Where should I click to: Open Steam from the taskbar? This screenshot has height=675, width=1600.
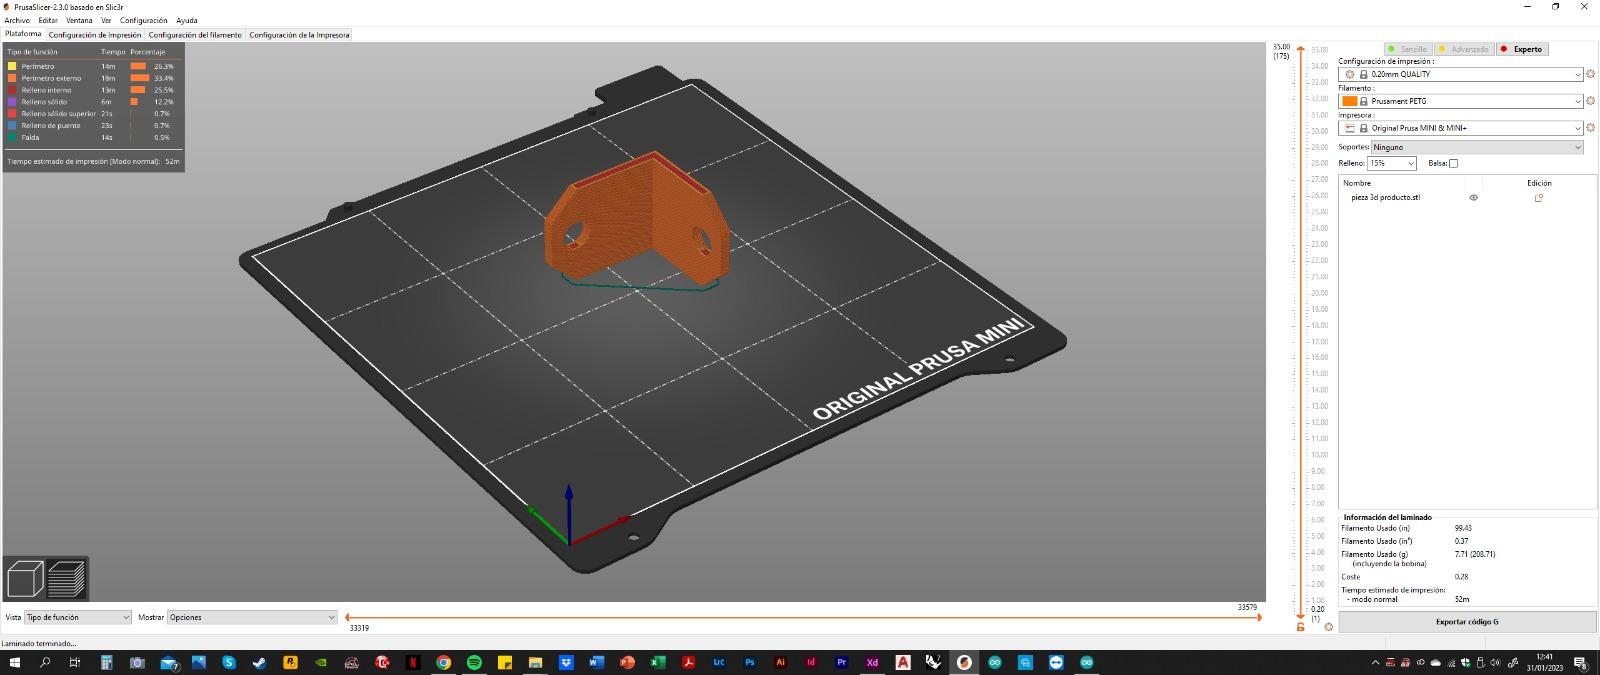[259, 662]
